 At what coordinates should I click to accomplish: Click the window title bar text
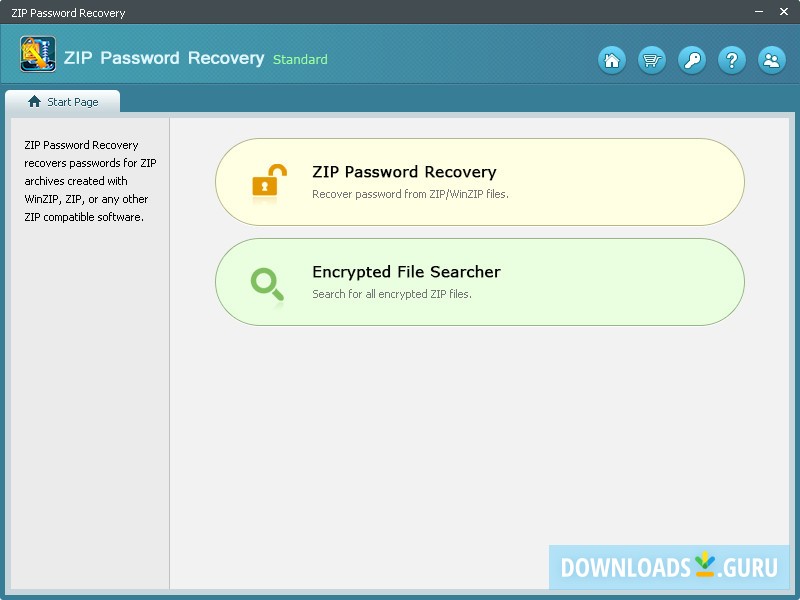tap(68, 13)
